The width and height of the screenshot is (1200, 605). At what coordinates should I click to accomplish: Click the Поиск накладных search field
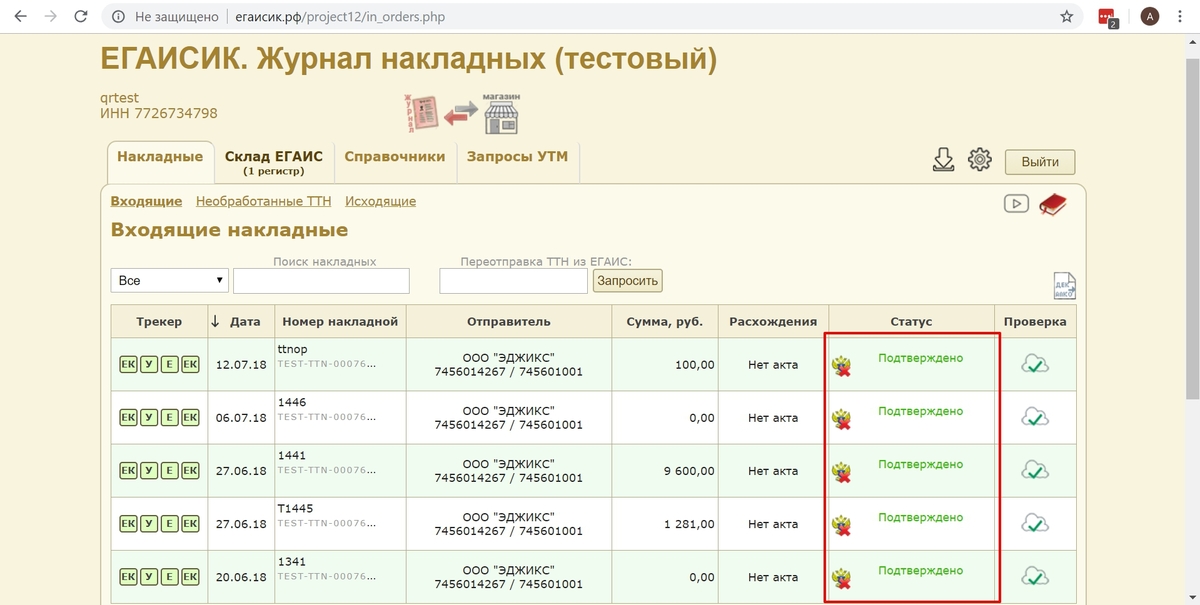click(x=321, y=281)
